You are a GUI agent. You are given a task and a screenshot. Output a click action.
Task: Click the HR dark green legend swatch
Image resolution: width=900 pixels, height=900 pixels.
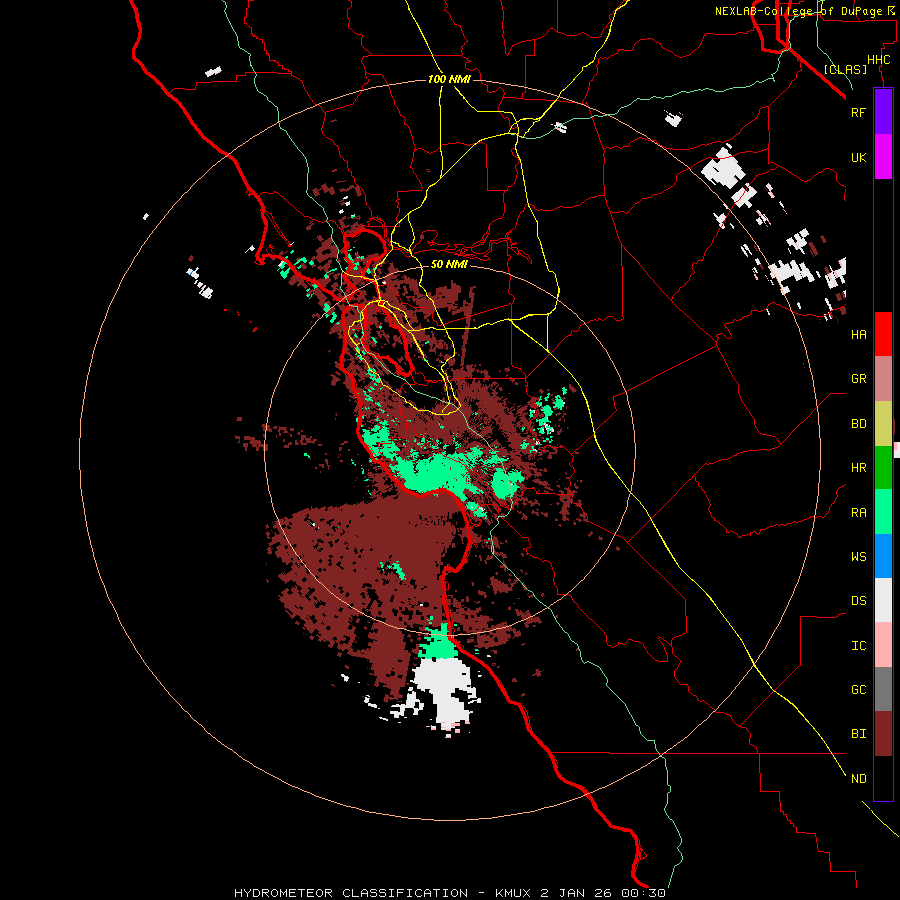tap(883, 467)
